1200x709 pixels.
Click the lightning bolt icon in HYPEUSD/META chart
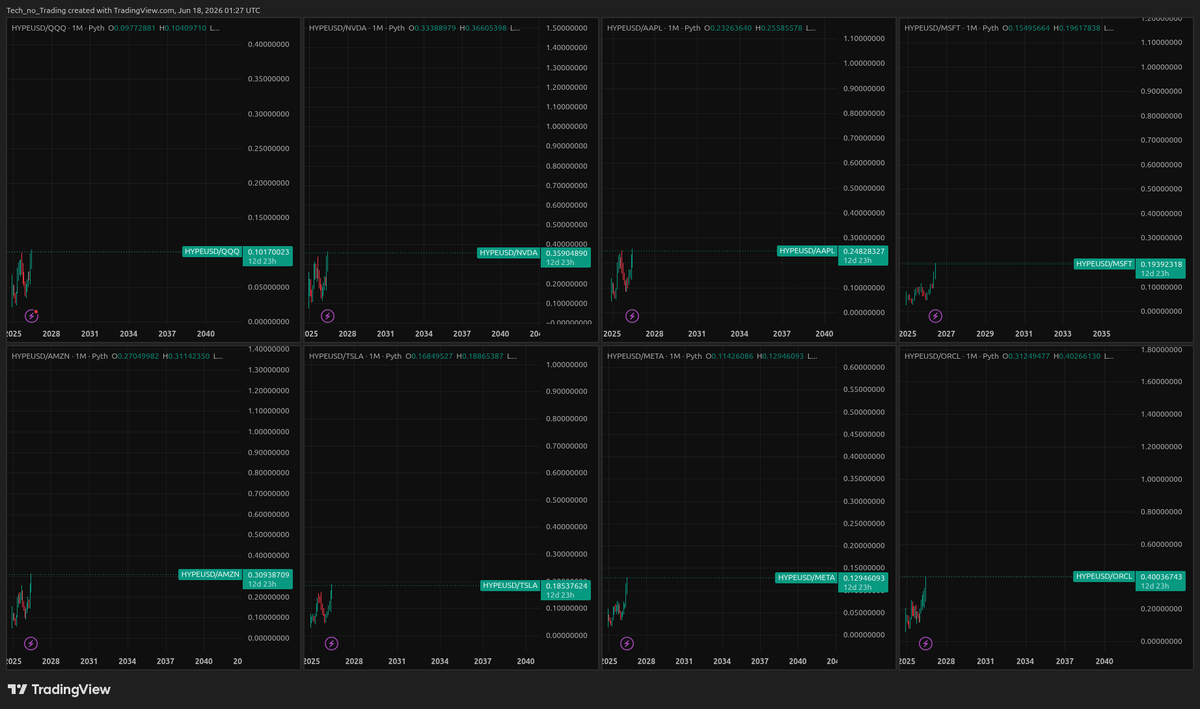tap(627, 643)
